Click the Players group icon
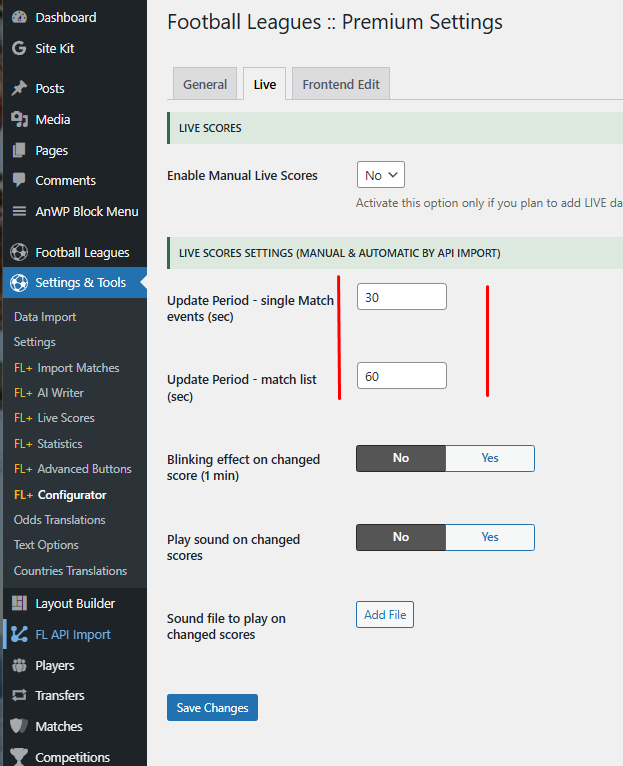This screenshot has height=766, width=623. point(19,665)
